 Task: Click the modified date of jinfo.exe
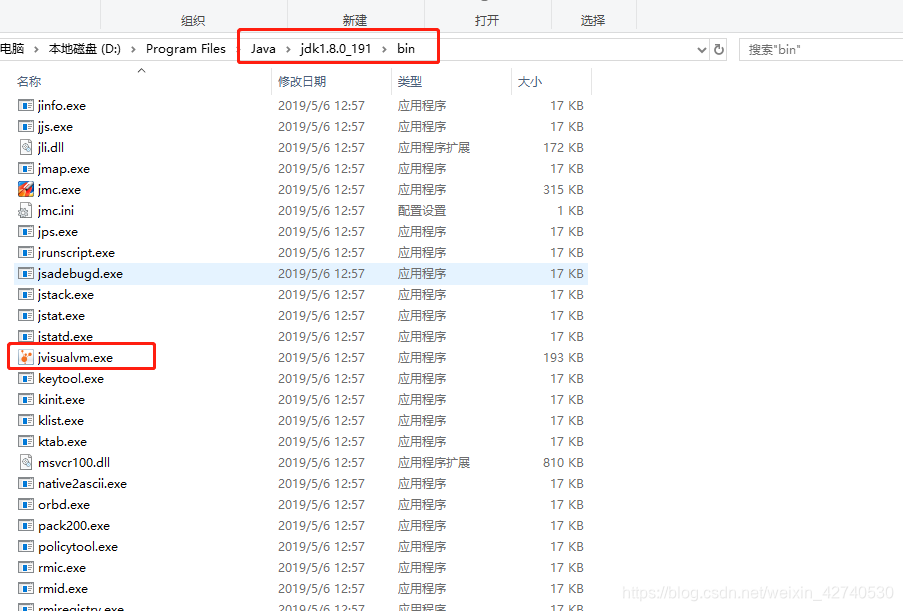(321, 105)
